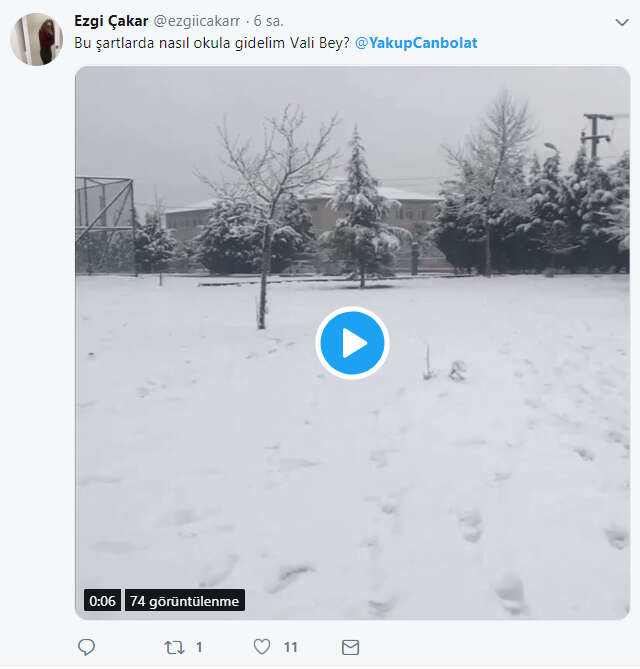Image resolution: width=640 pixels, height=669 pixels.
Task: Visit the mentioned @YakupCanbolat profile
Action: [416, 43]
